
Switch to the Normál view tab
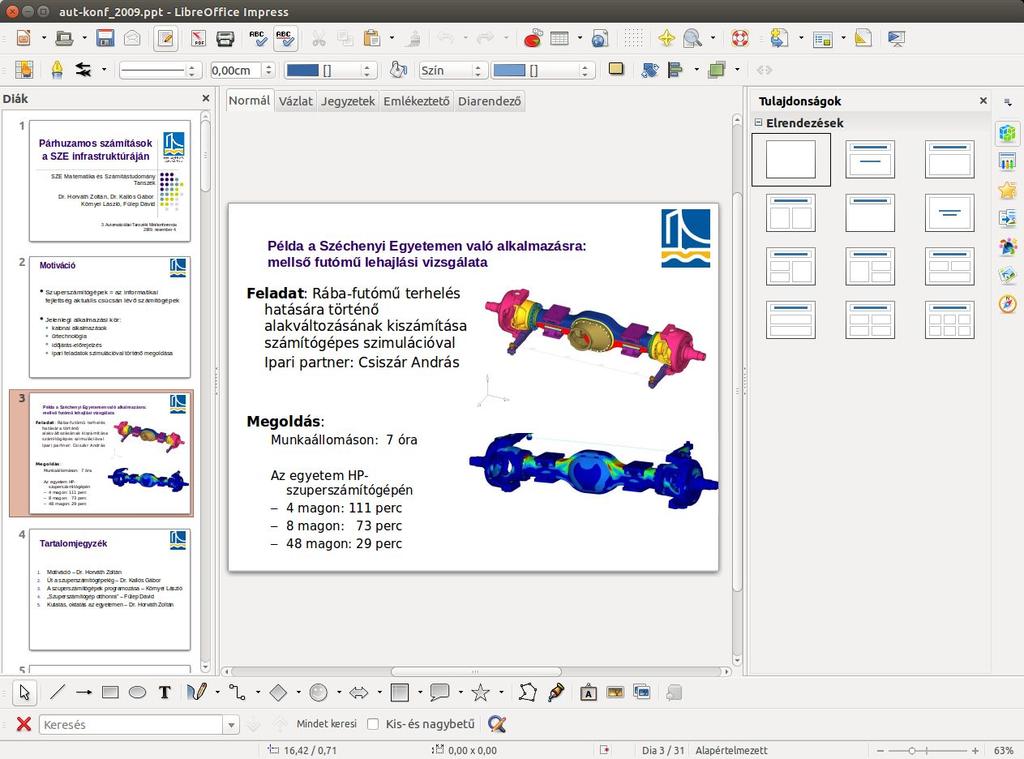pyautogui.click(x=249, y=101)
